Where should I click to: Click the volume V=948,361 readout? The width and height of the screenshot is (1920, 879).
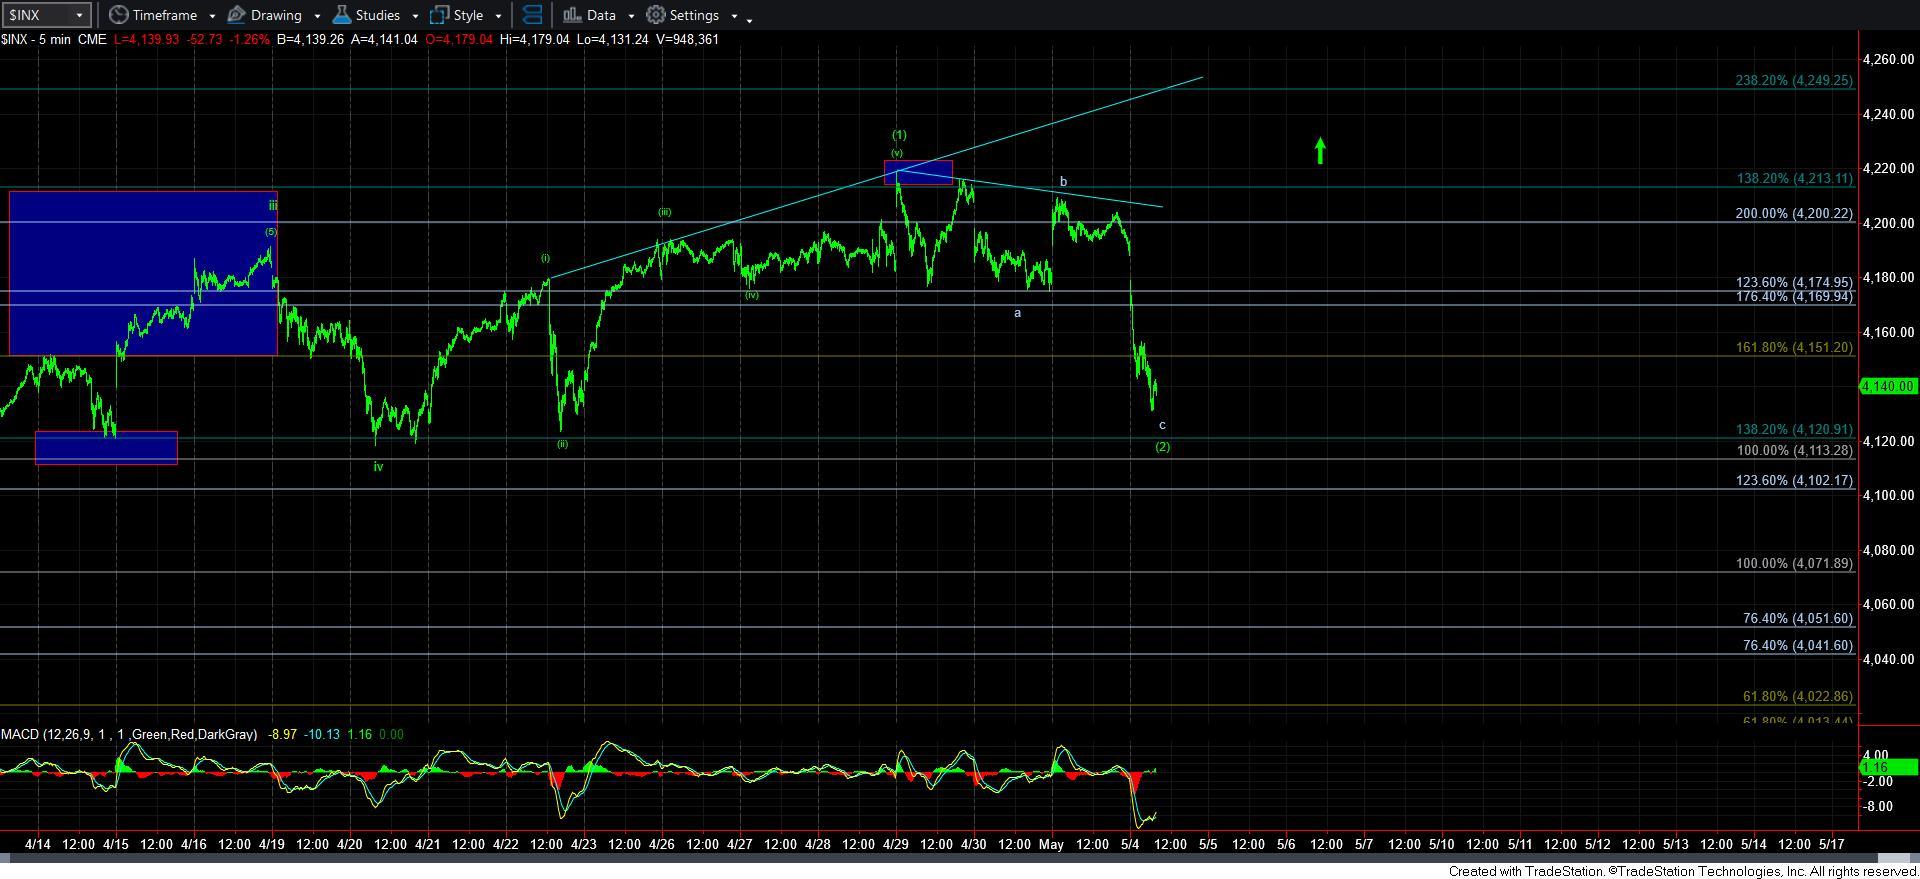pyautogui.click(x=686, y=39)
